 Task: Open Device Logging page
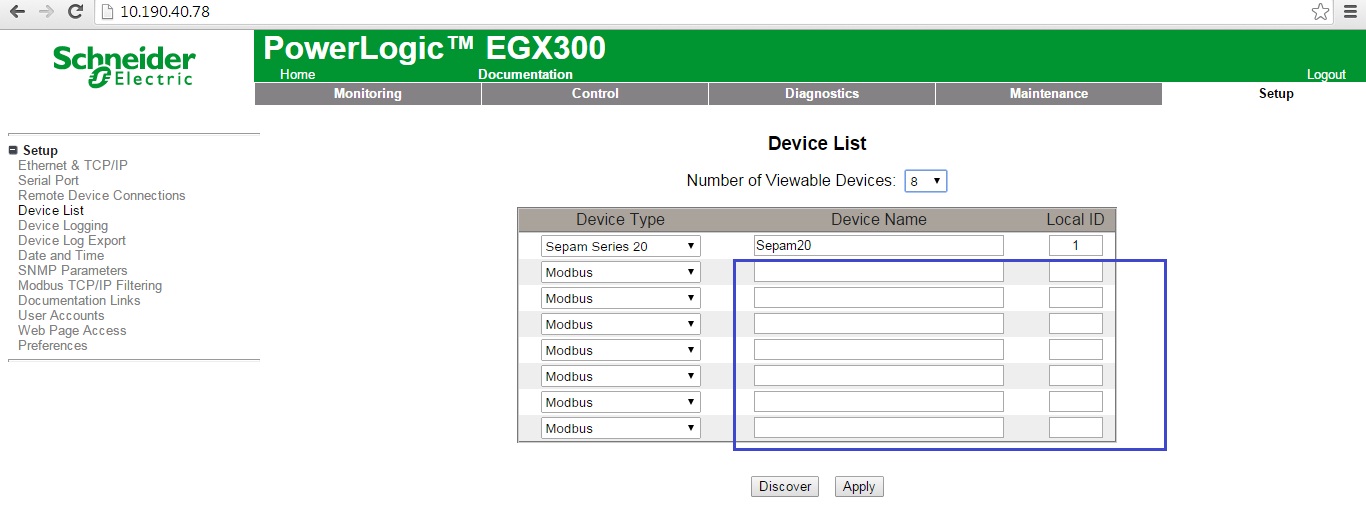point(63,225)
